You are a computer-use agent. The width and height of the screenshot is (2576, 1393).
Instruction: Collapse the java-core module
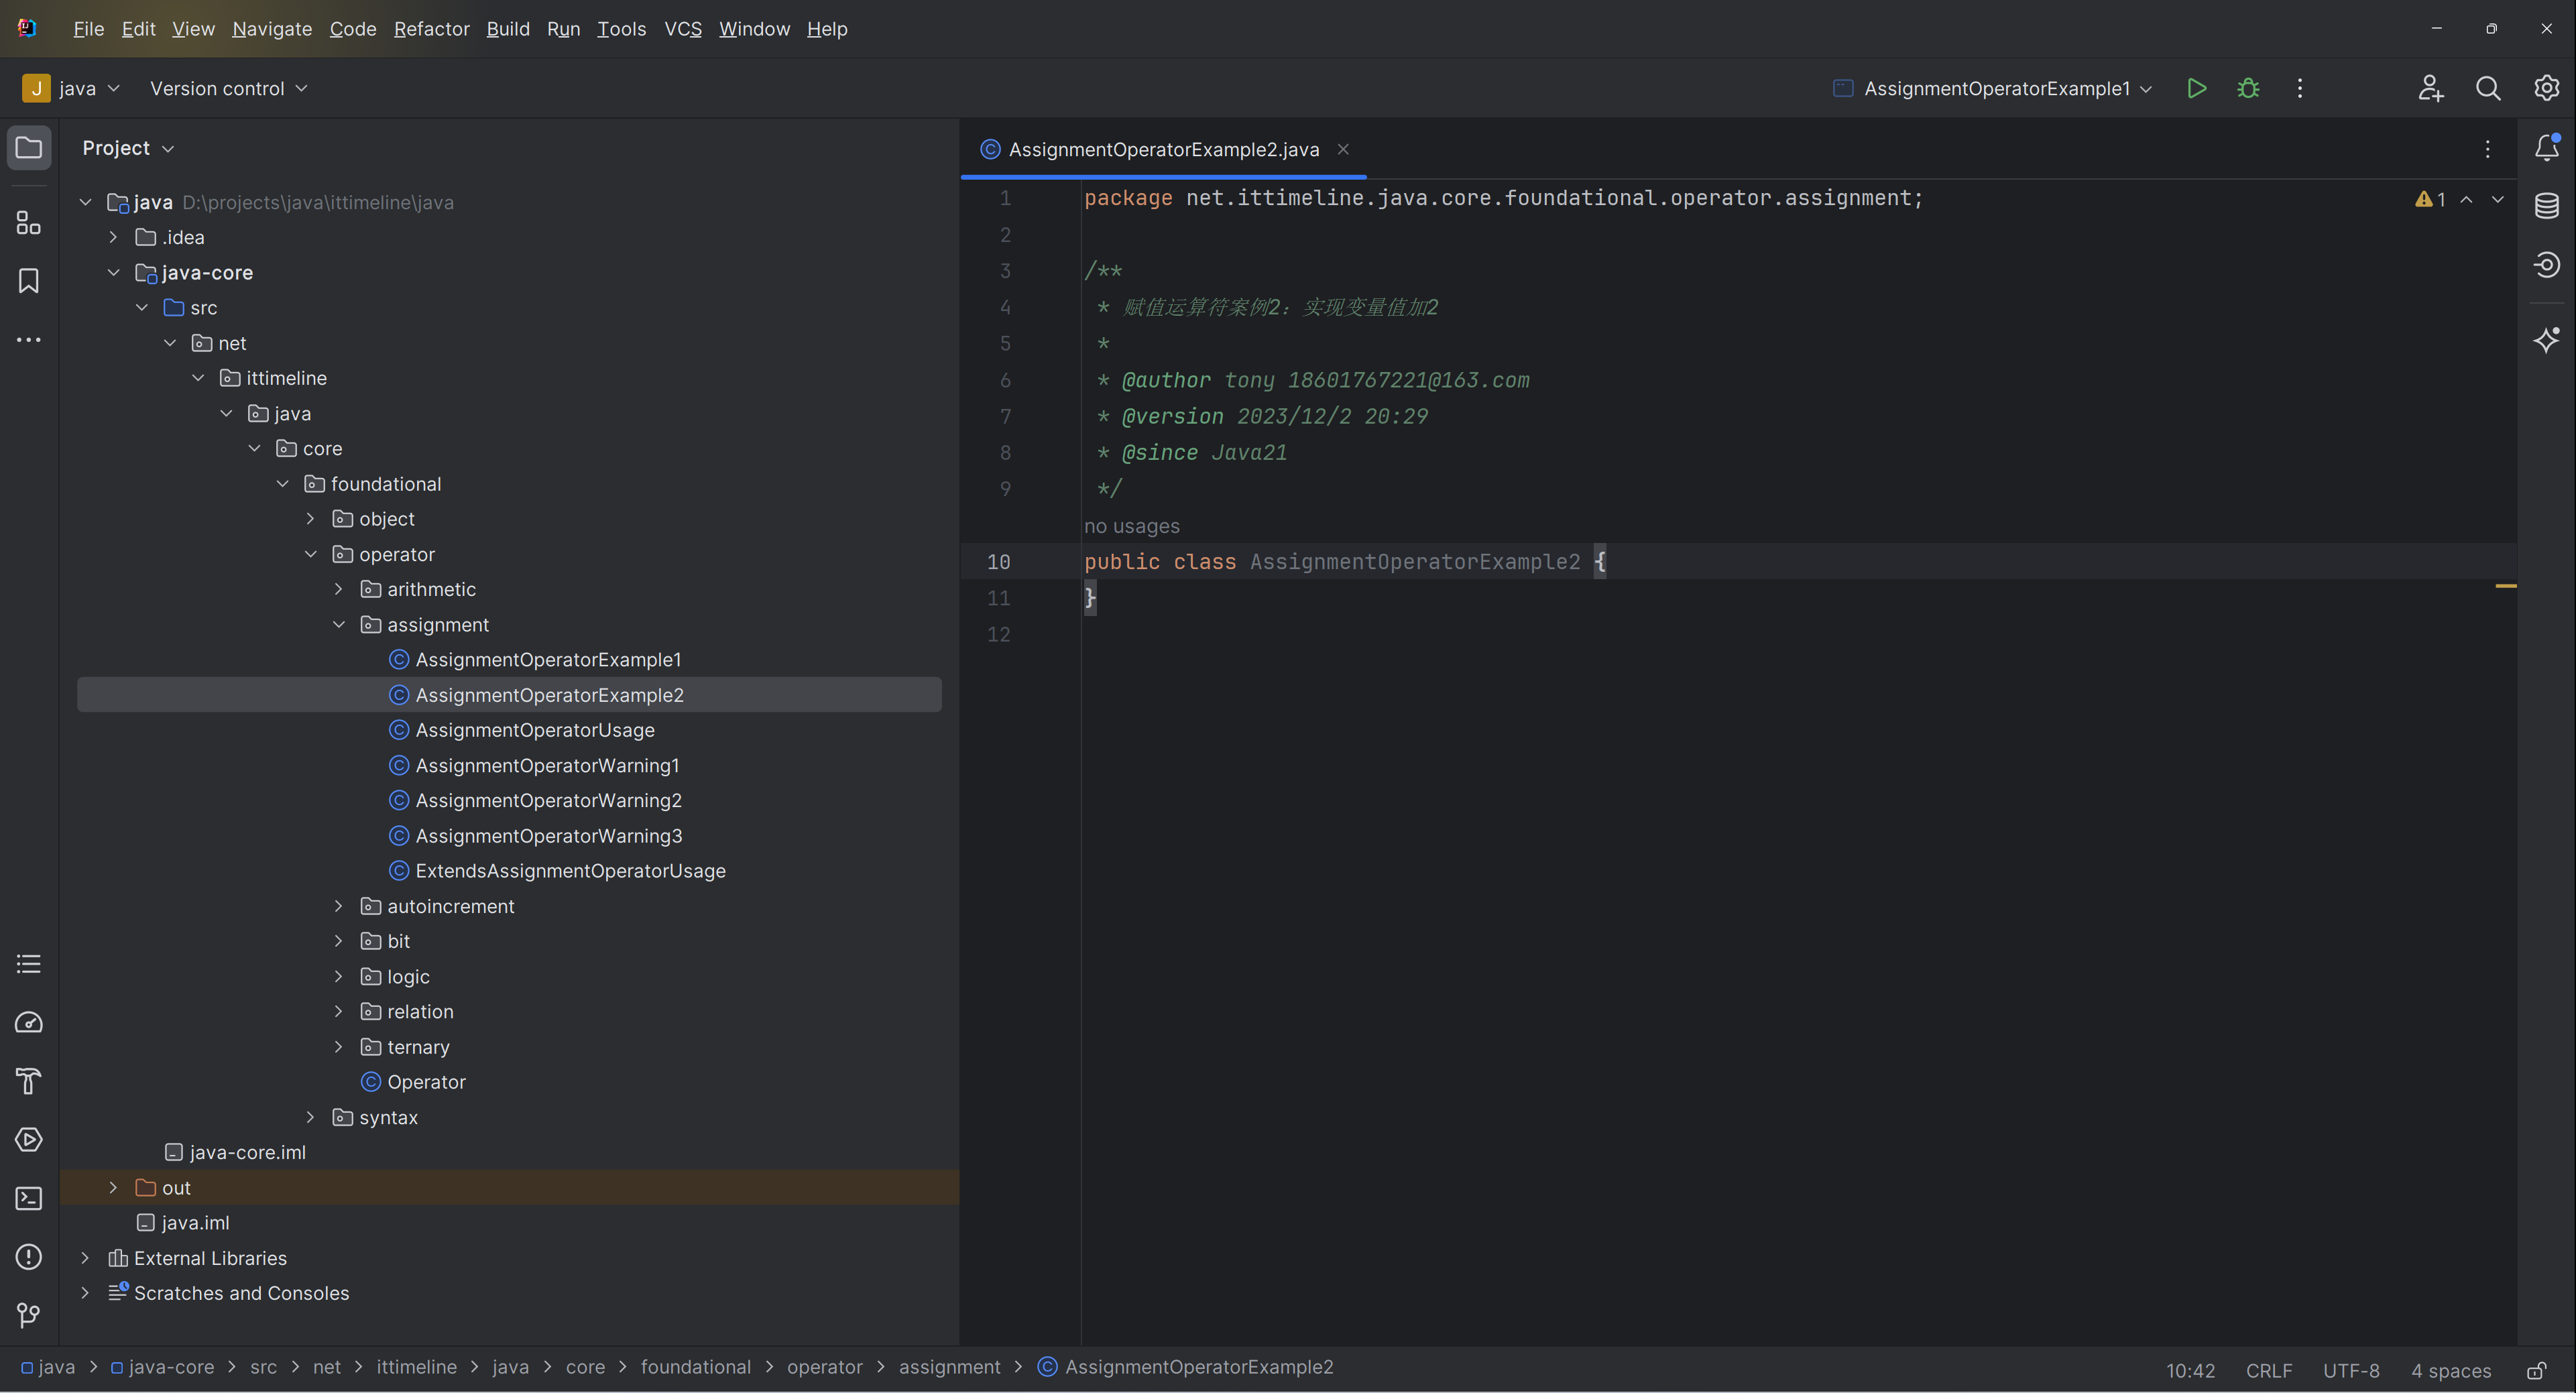coord(113,272)
